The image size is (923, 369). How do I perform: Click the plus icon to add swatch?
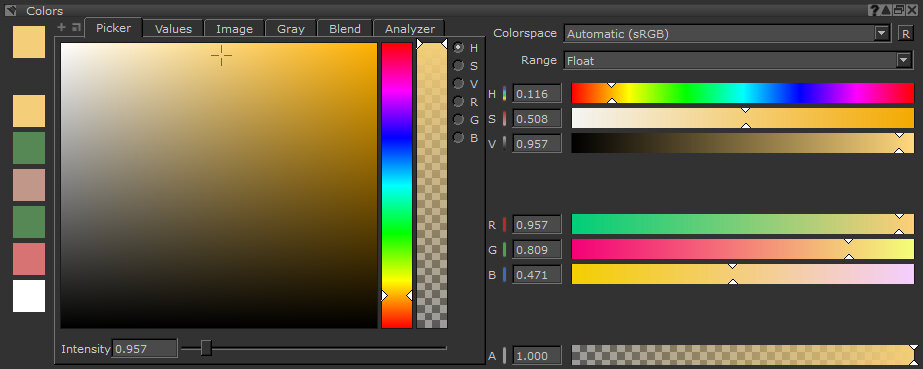(x=61, y=27)
